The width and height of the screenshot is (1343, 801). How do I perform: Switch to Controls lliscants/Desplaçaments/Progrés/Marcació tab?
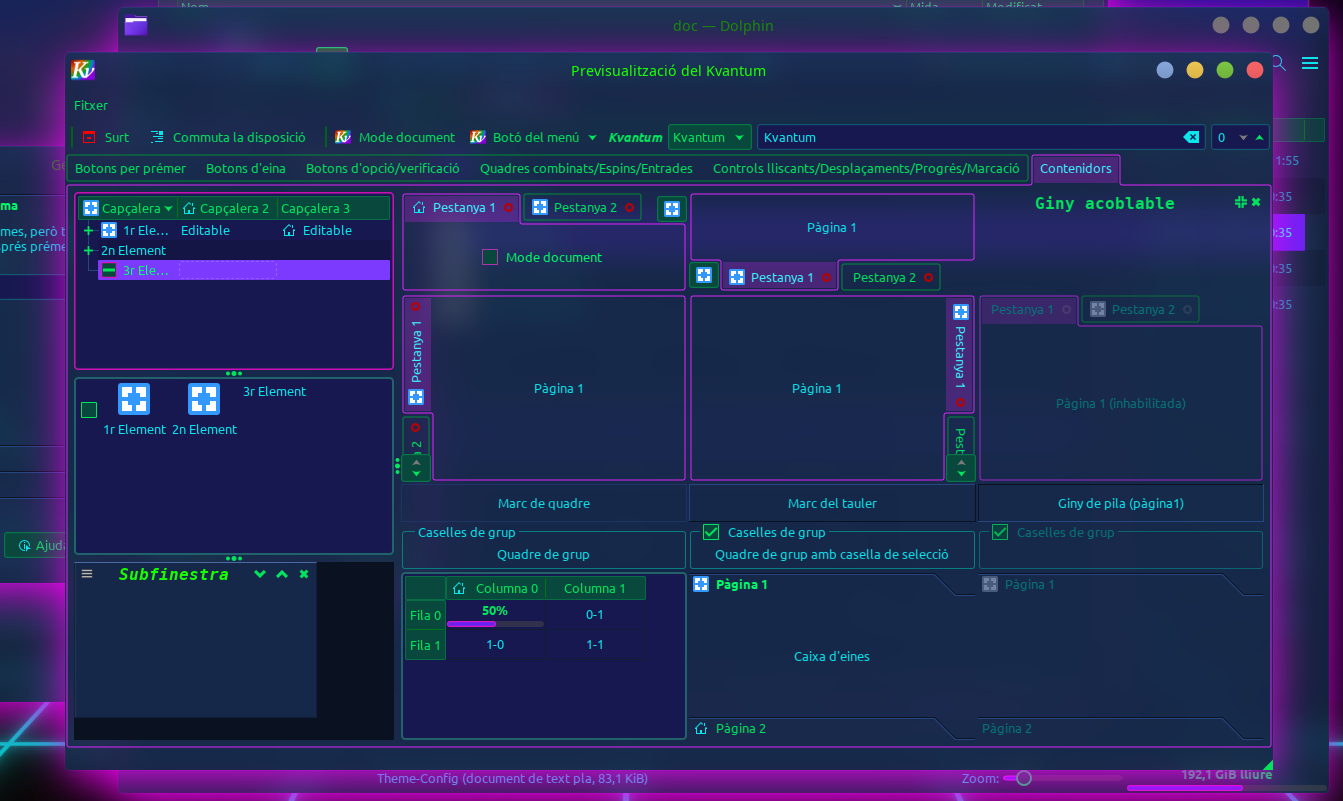click(x=866, y=168)
